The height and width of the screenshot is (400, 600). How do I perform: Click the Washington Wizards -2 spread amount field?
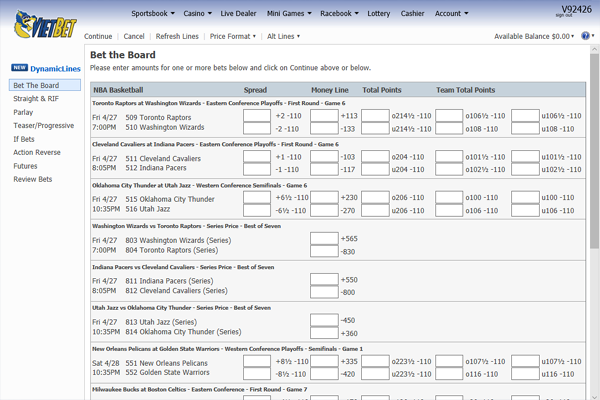257,128
